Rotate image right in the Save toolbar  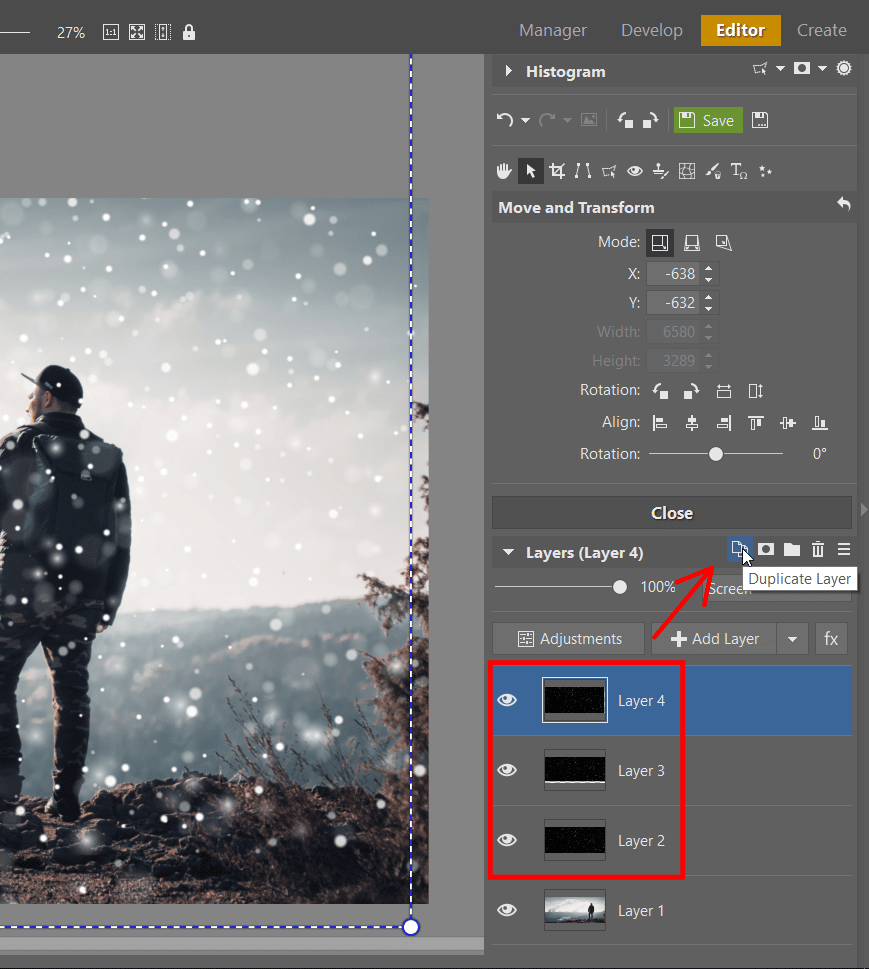pyautogui.click(x=650, y=120)
